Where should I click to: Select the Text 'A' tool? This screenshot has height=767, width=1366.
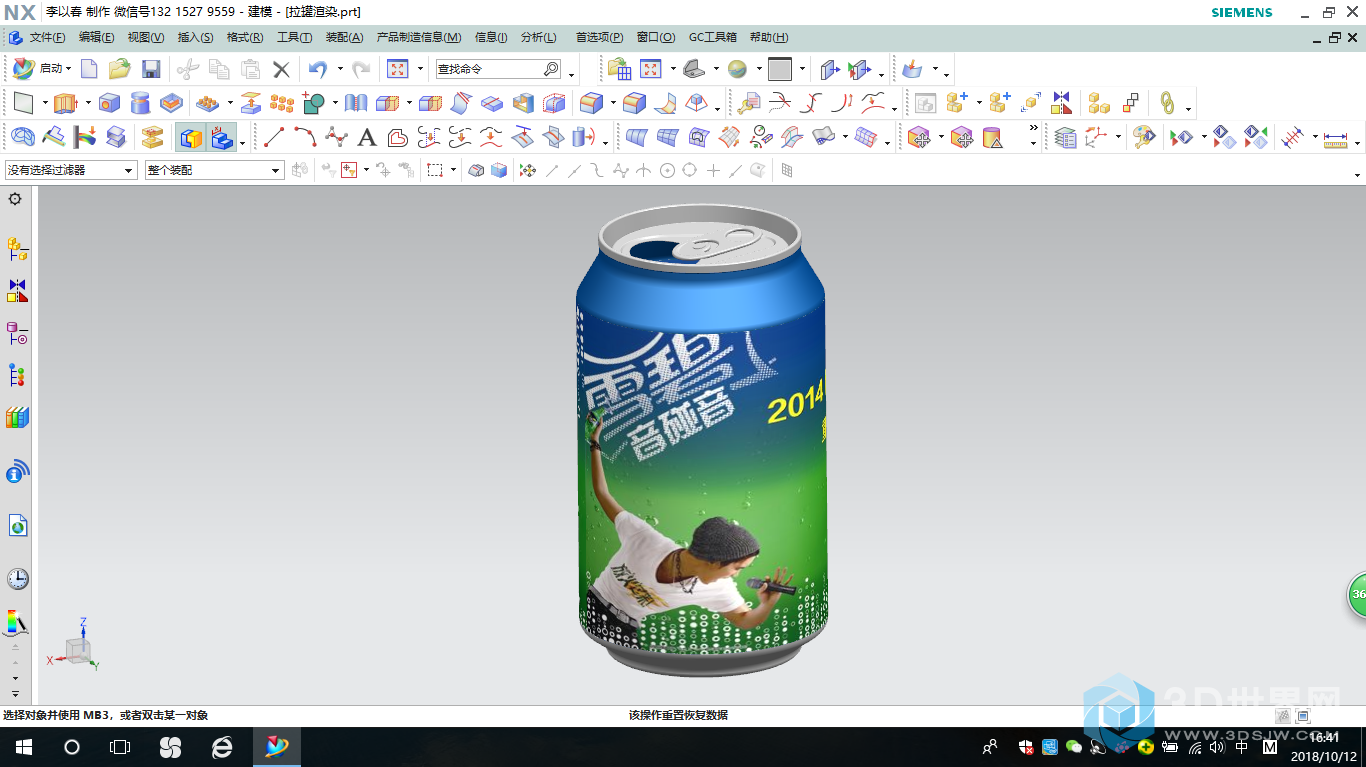click(x=367, y=137)
